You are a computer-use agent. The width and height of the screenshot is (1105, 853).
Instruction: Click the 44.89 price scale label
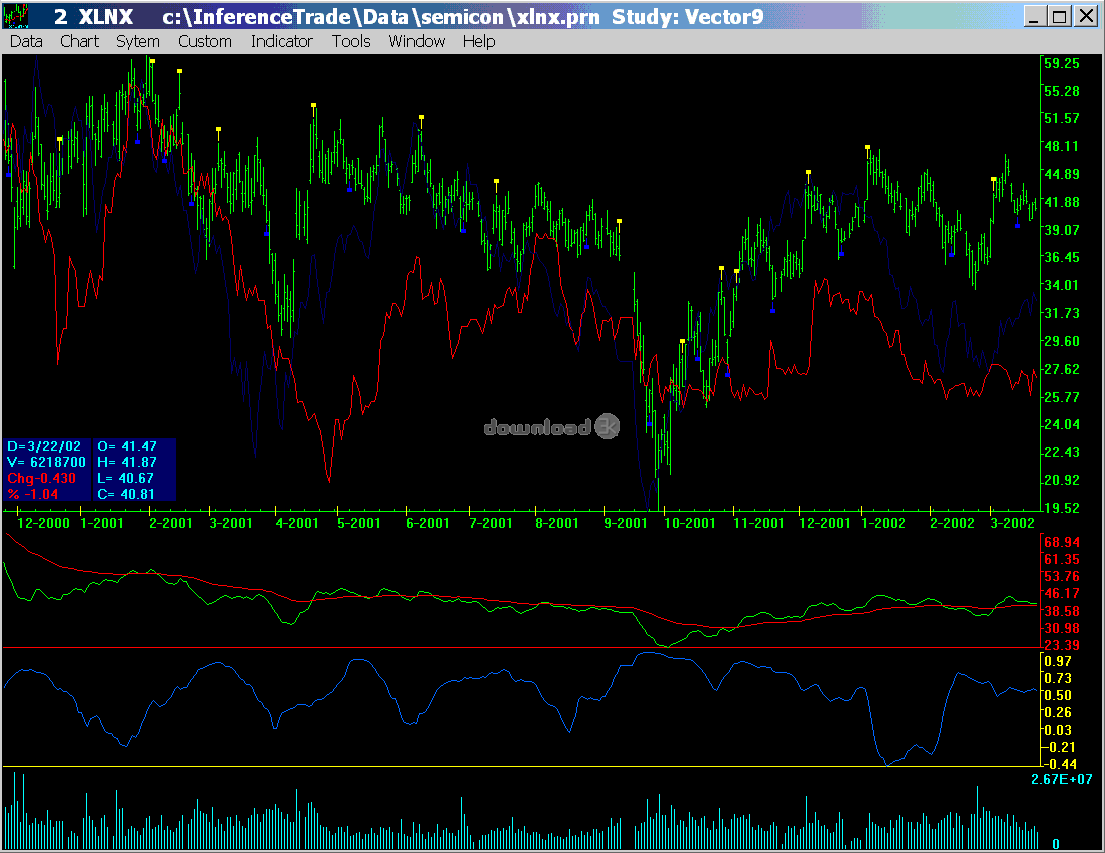(x=1062, y=174)
